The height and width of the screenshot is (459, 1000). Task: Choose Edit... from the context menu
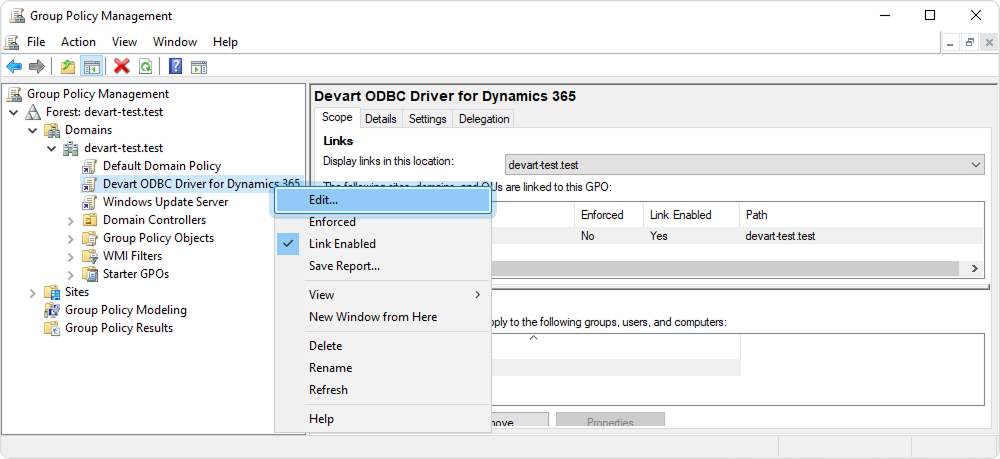[x=383, y=200]
